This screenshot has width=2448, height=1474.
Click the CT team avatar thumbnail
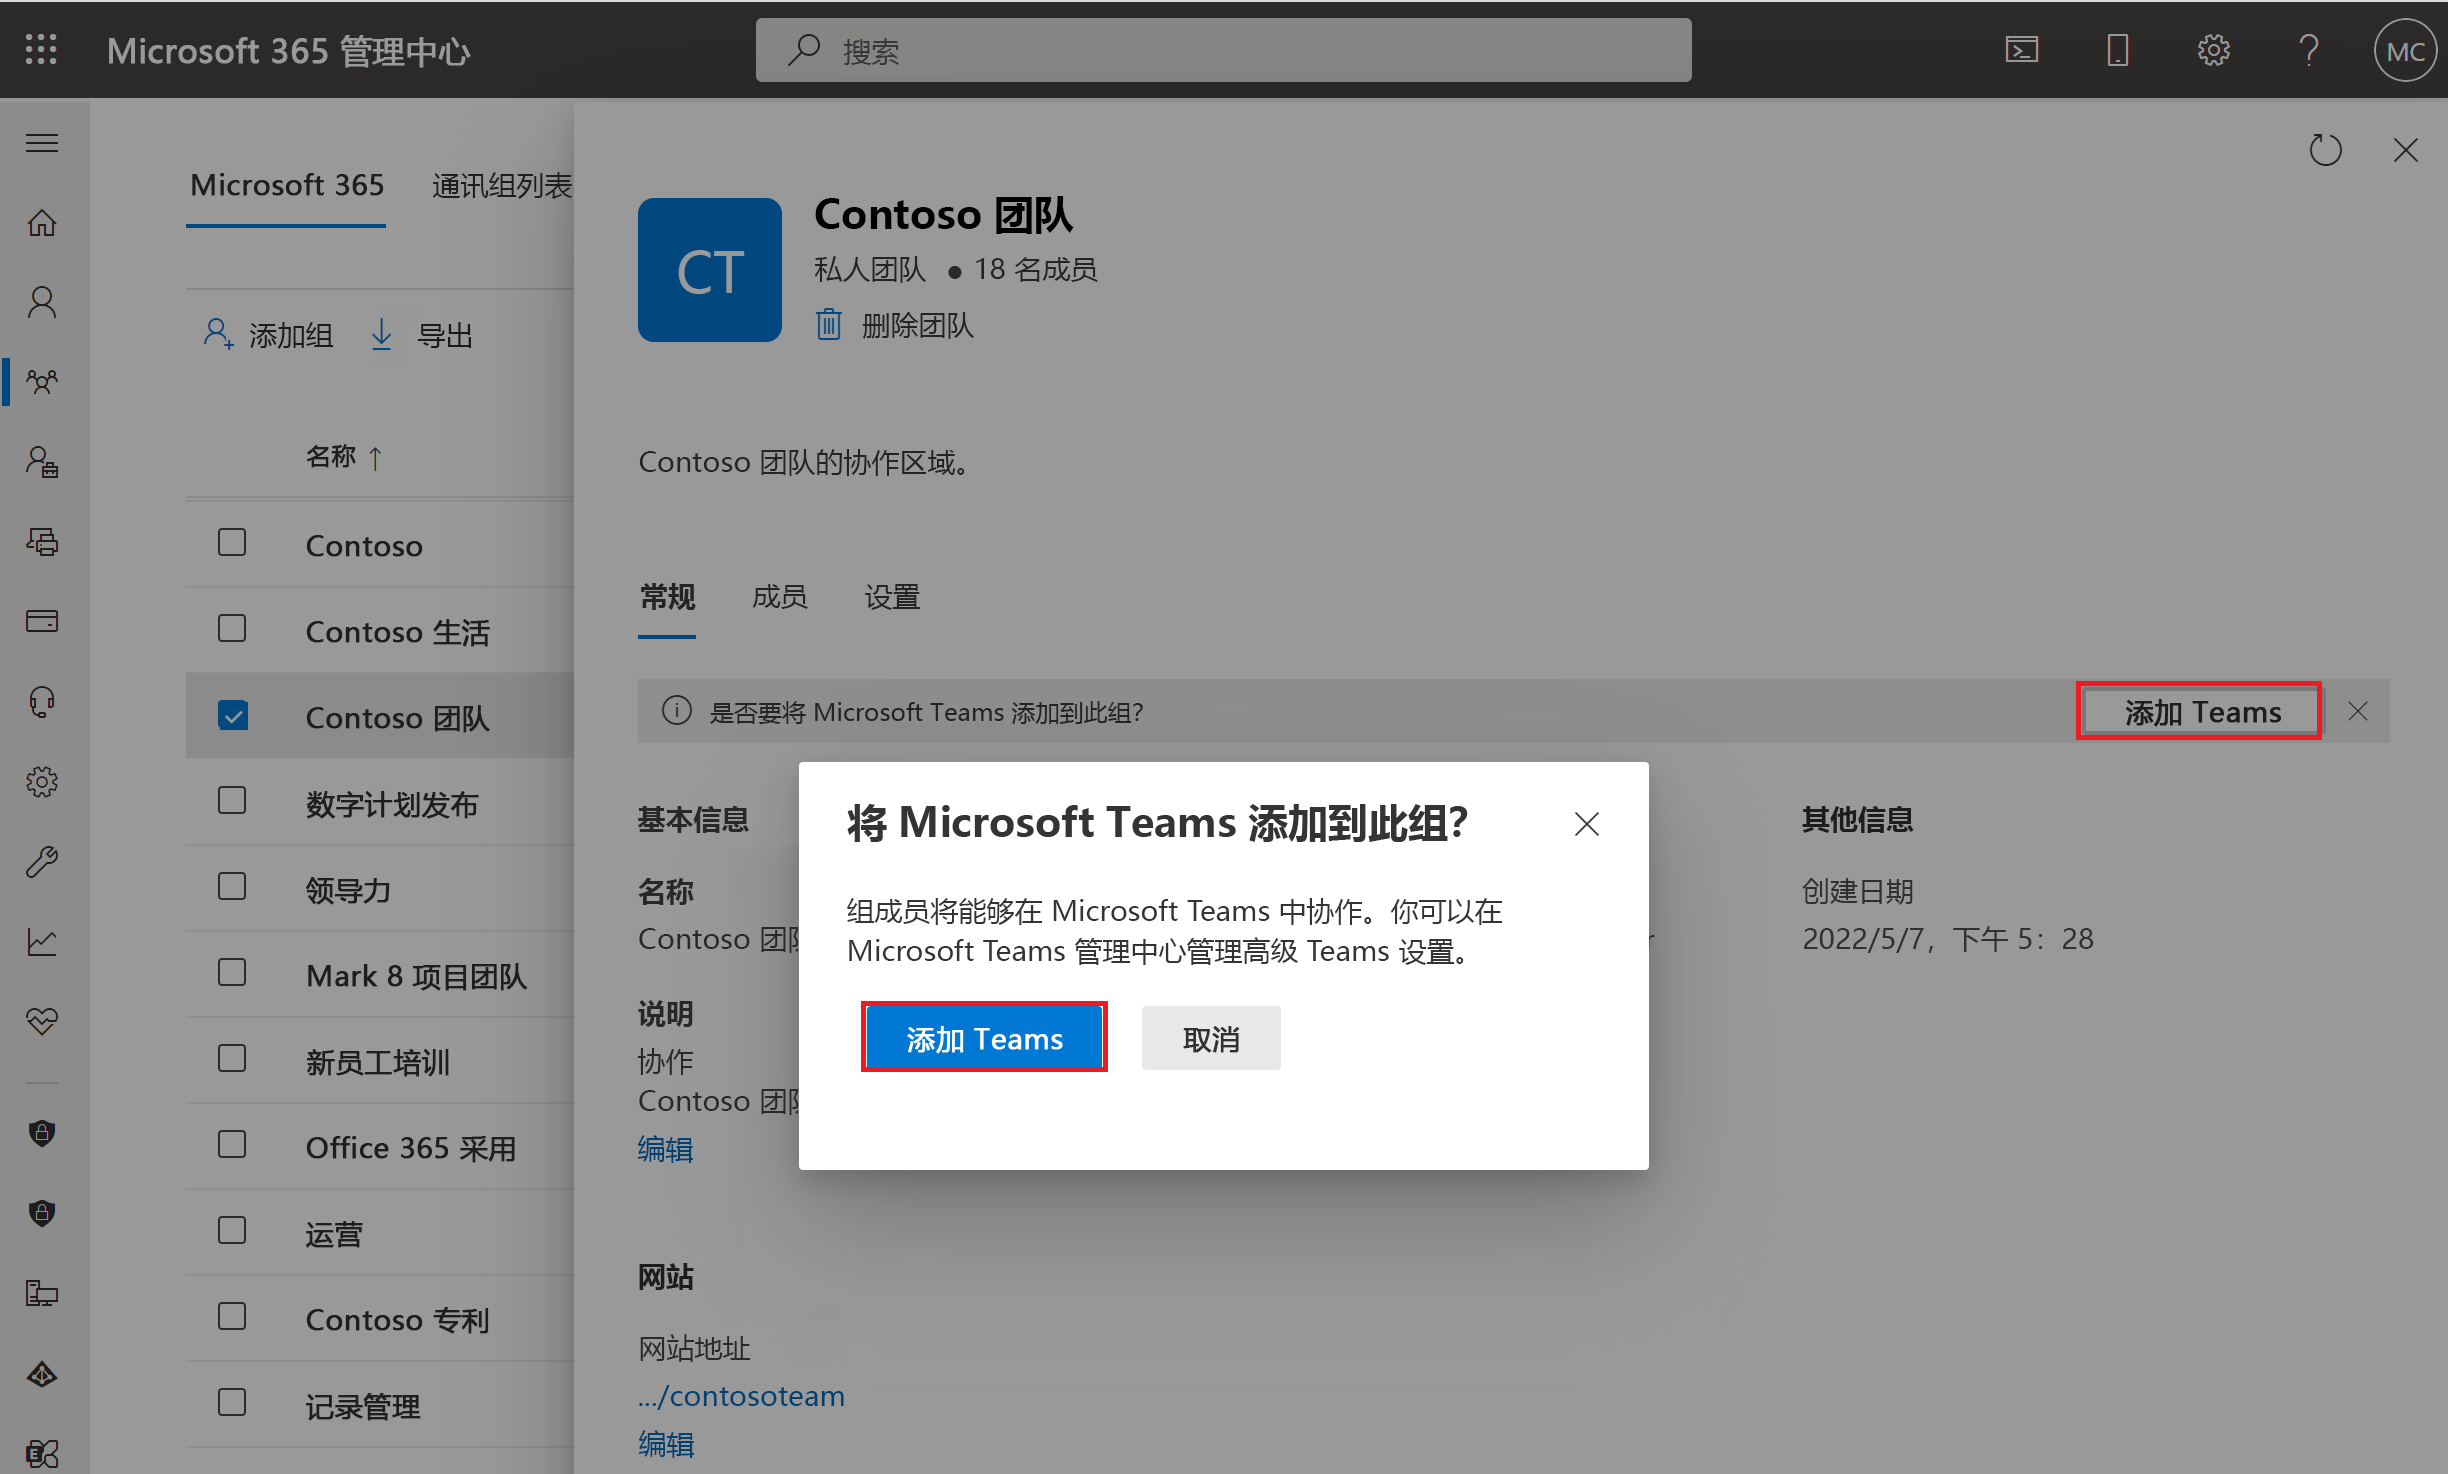click(x=709, y=270)
